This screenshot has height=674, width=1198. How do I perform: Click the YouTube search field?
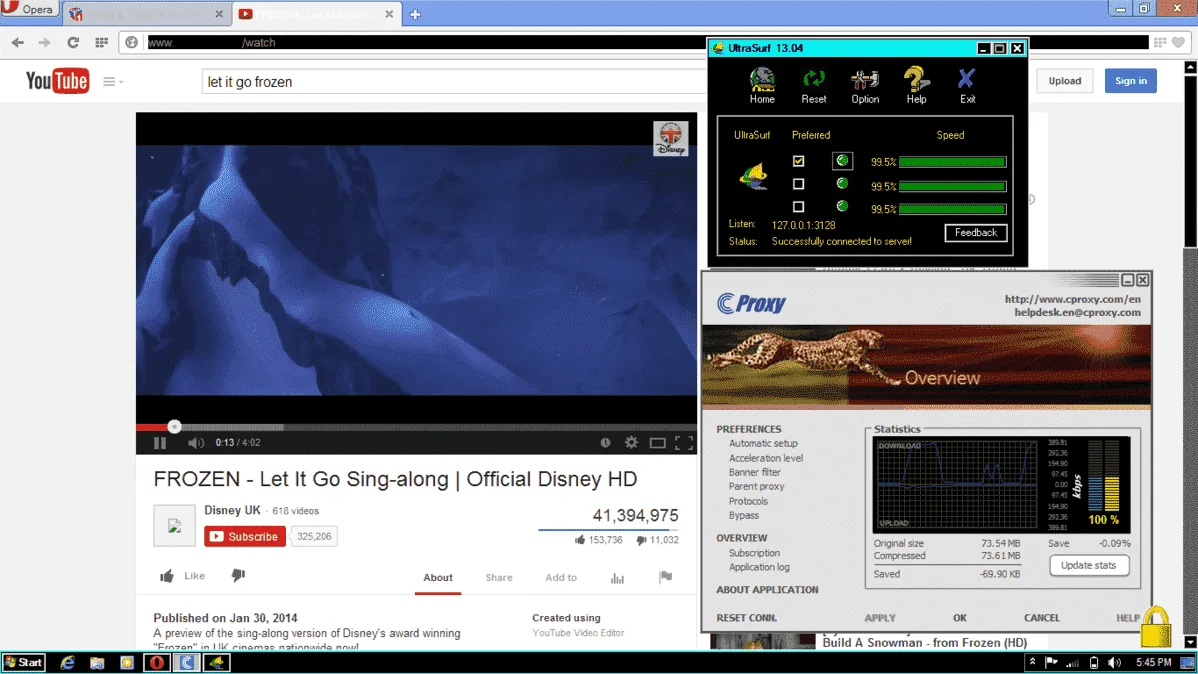(x=454, y=82)
